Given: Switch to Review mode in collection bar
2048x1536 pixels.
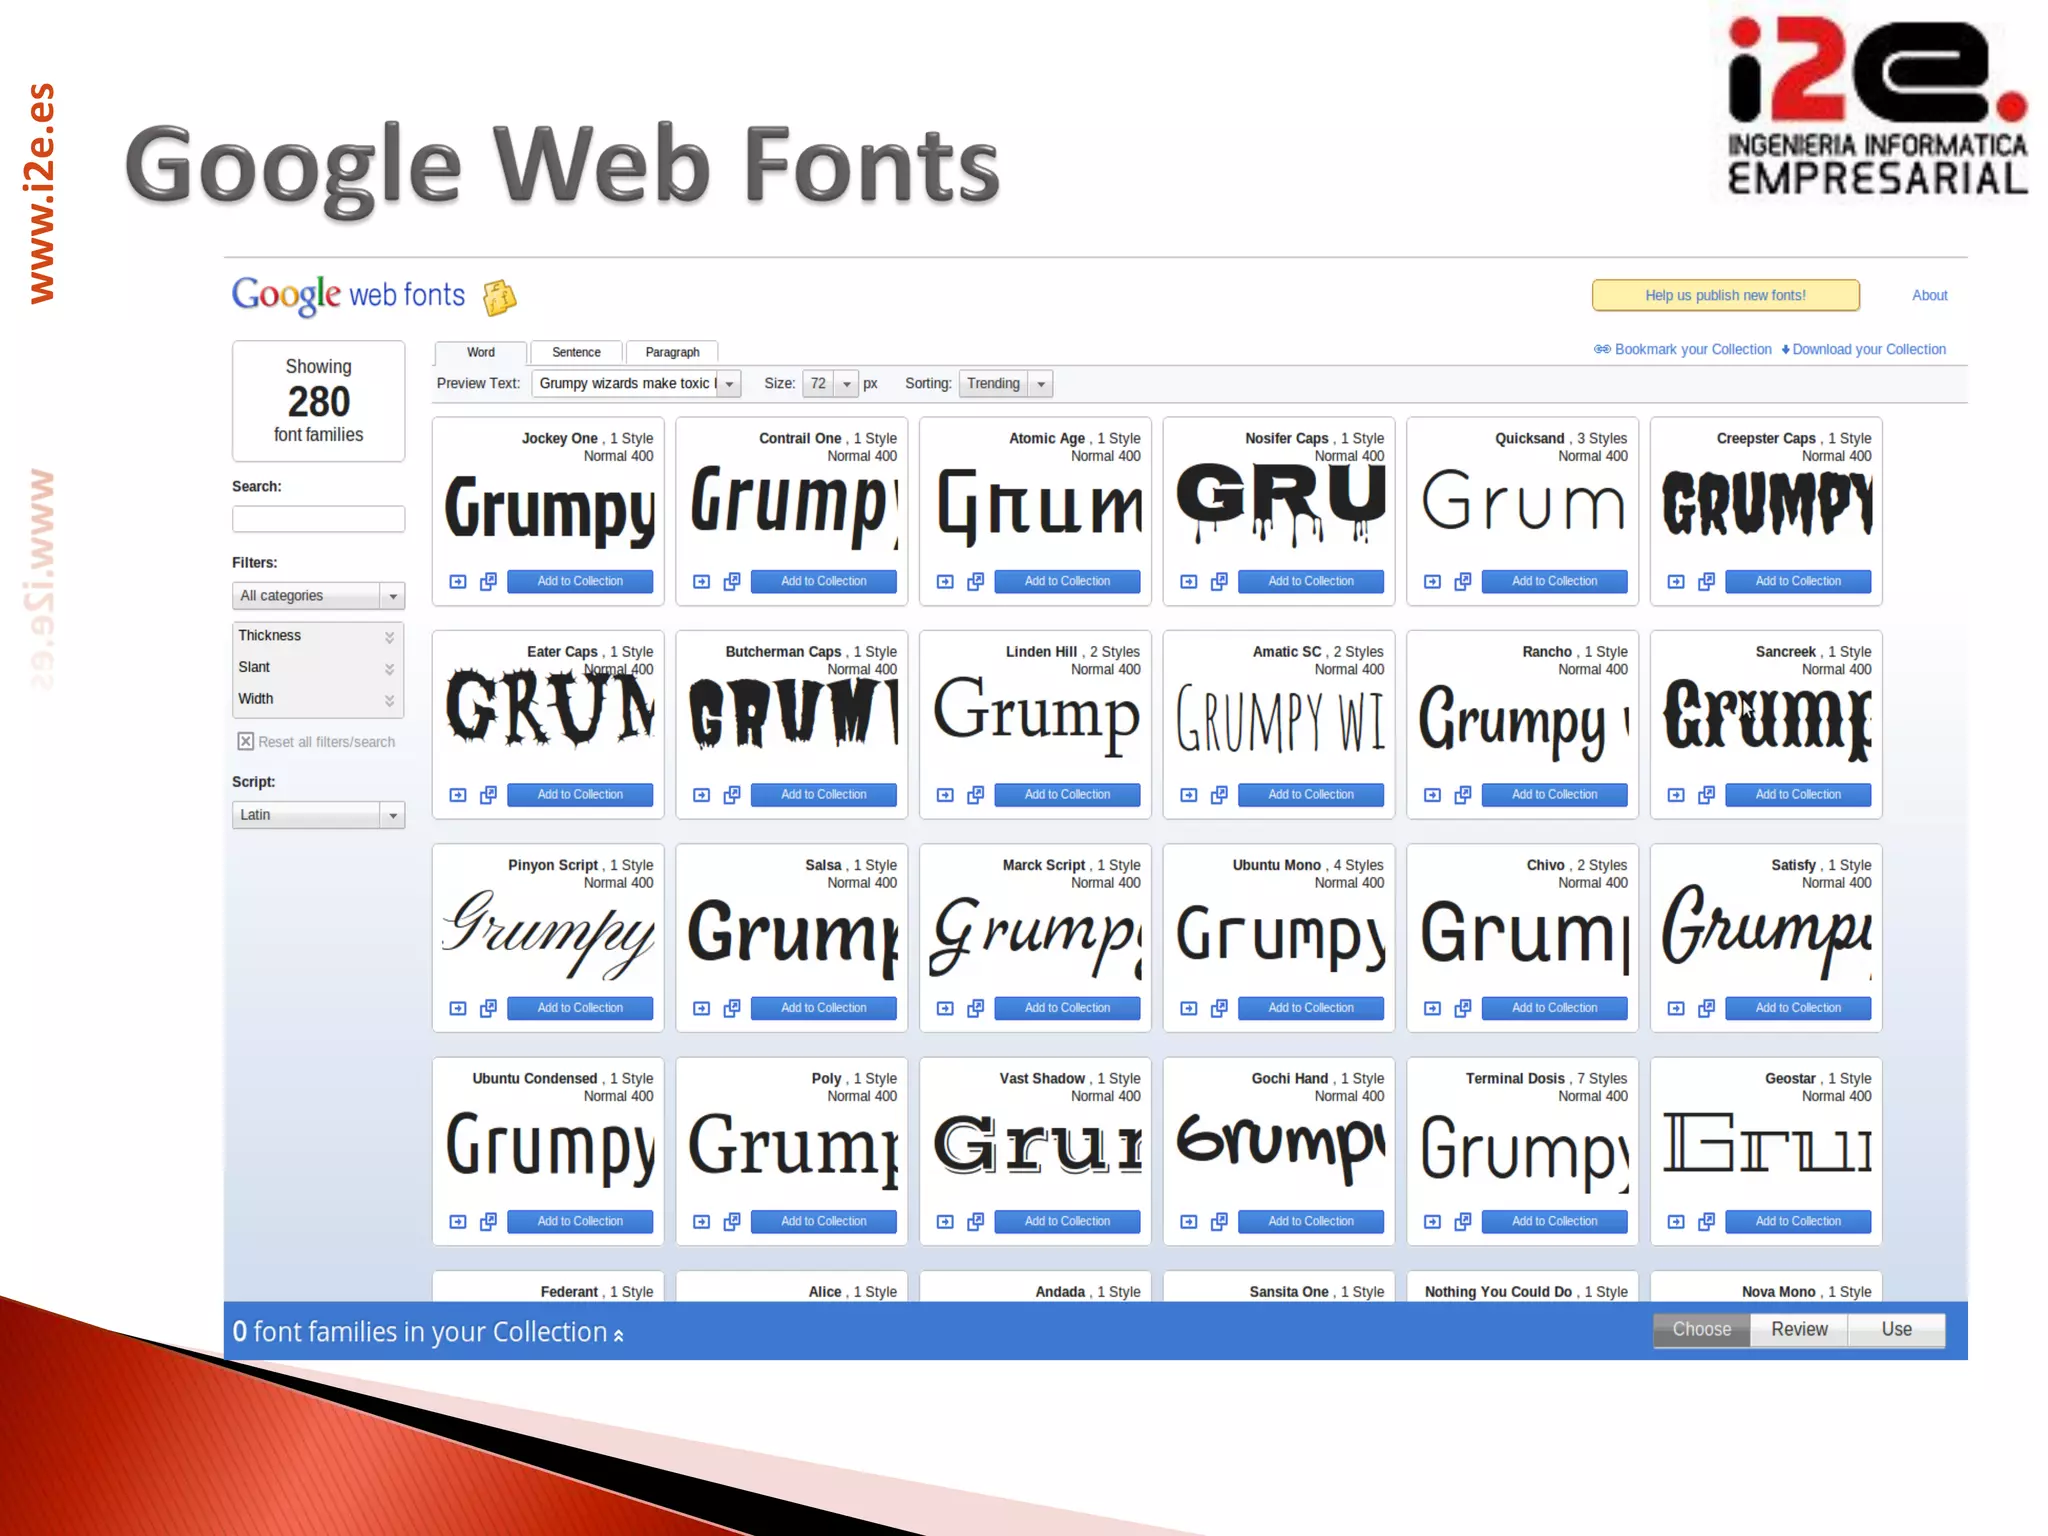Looking at the screenshot, I should (x=1798, y=1329).
